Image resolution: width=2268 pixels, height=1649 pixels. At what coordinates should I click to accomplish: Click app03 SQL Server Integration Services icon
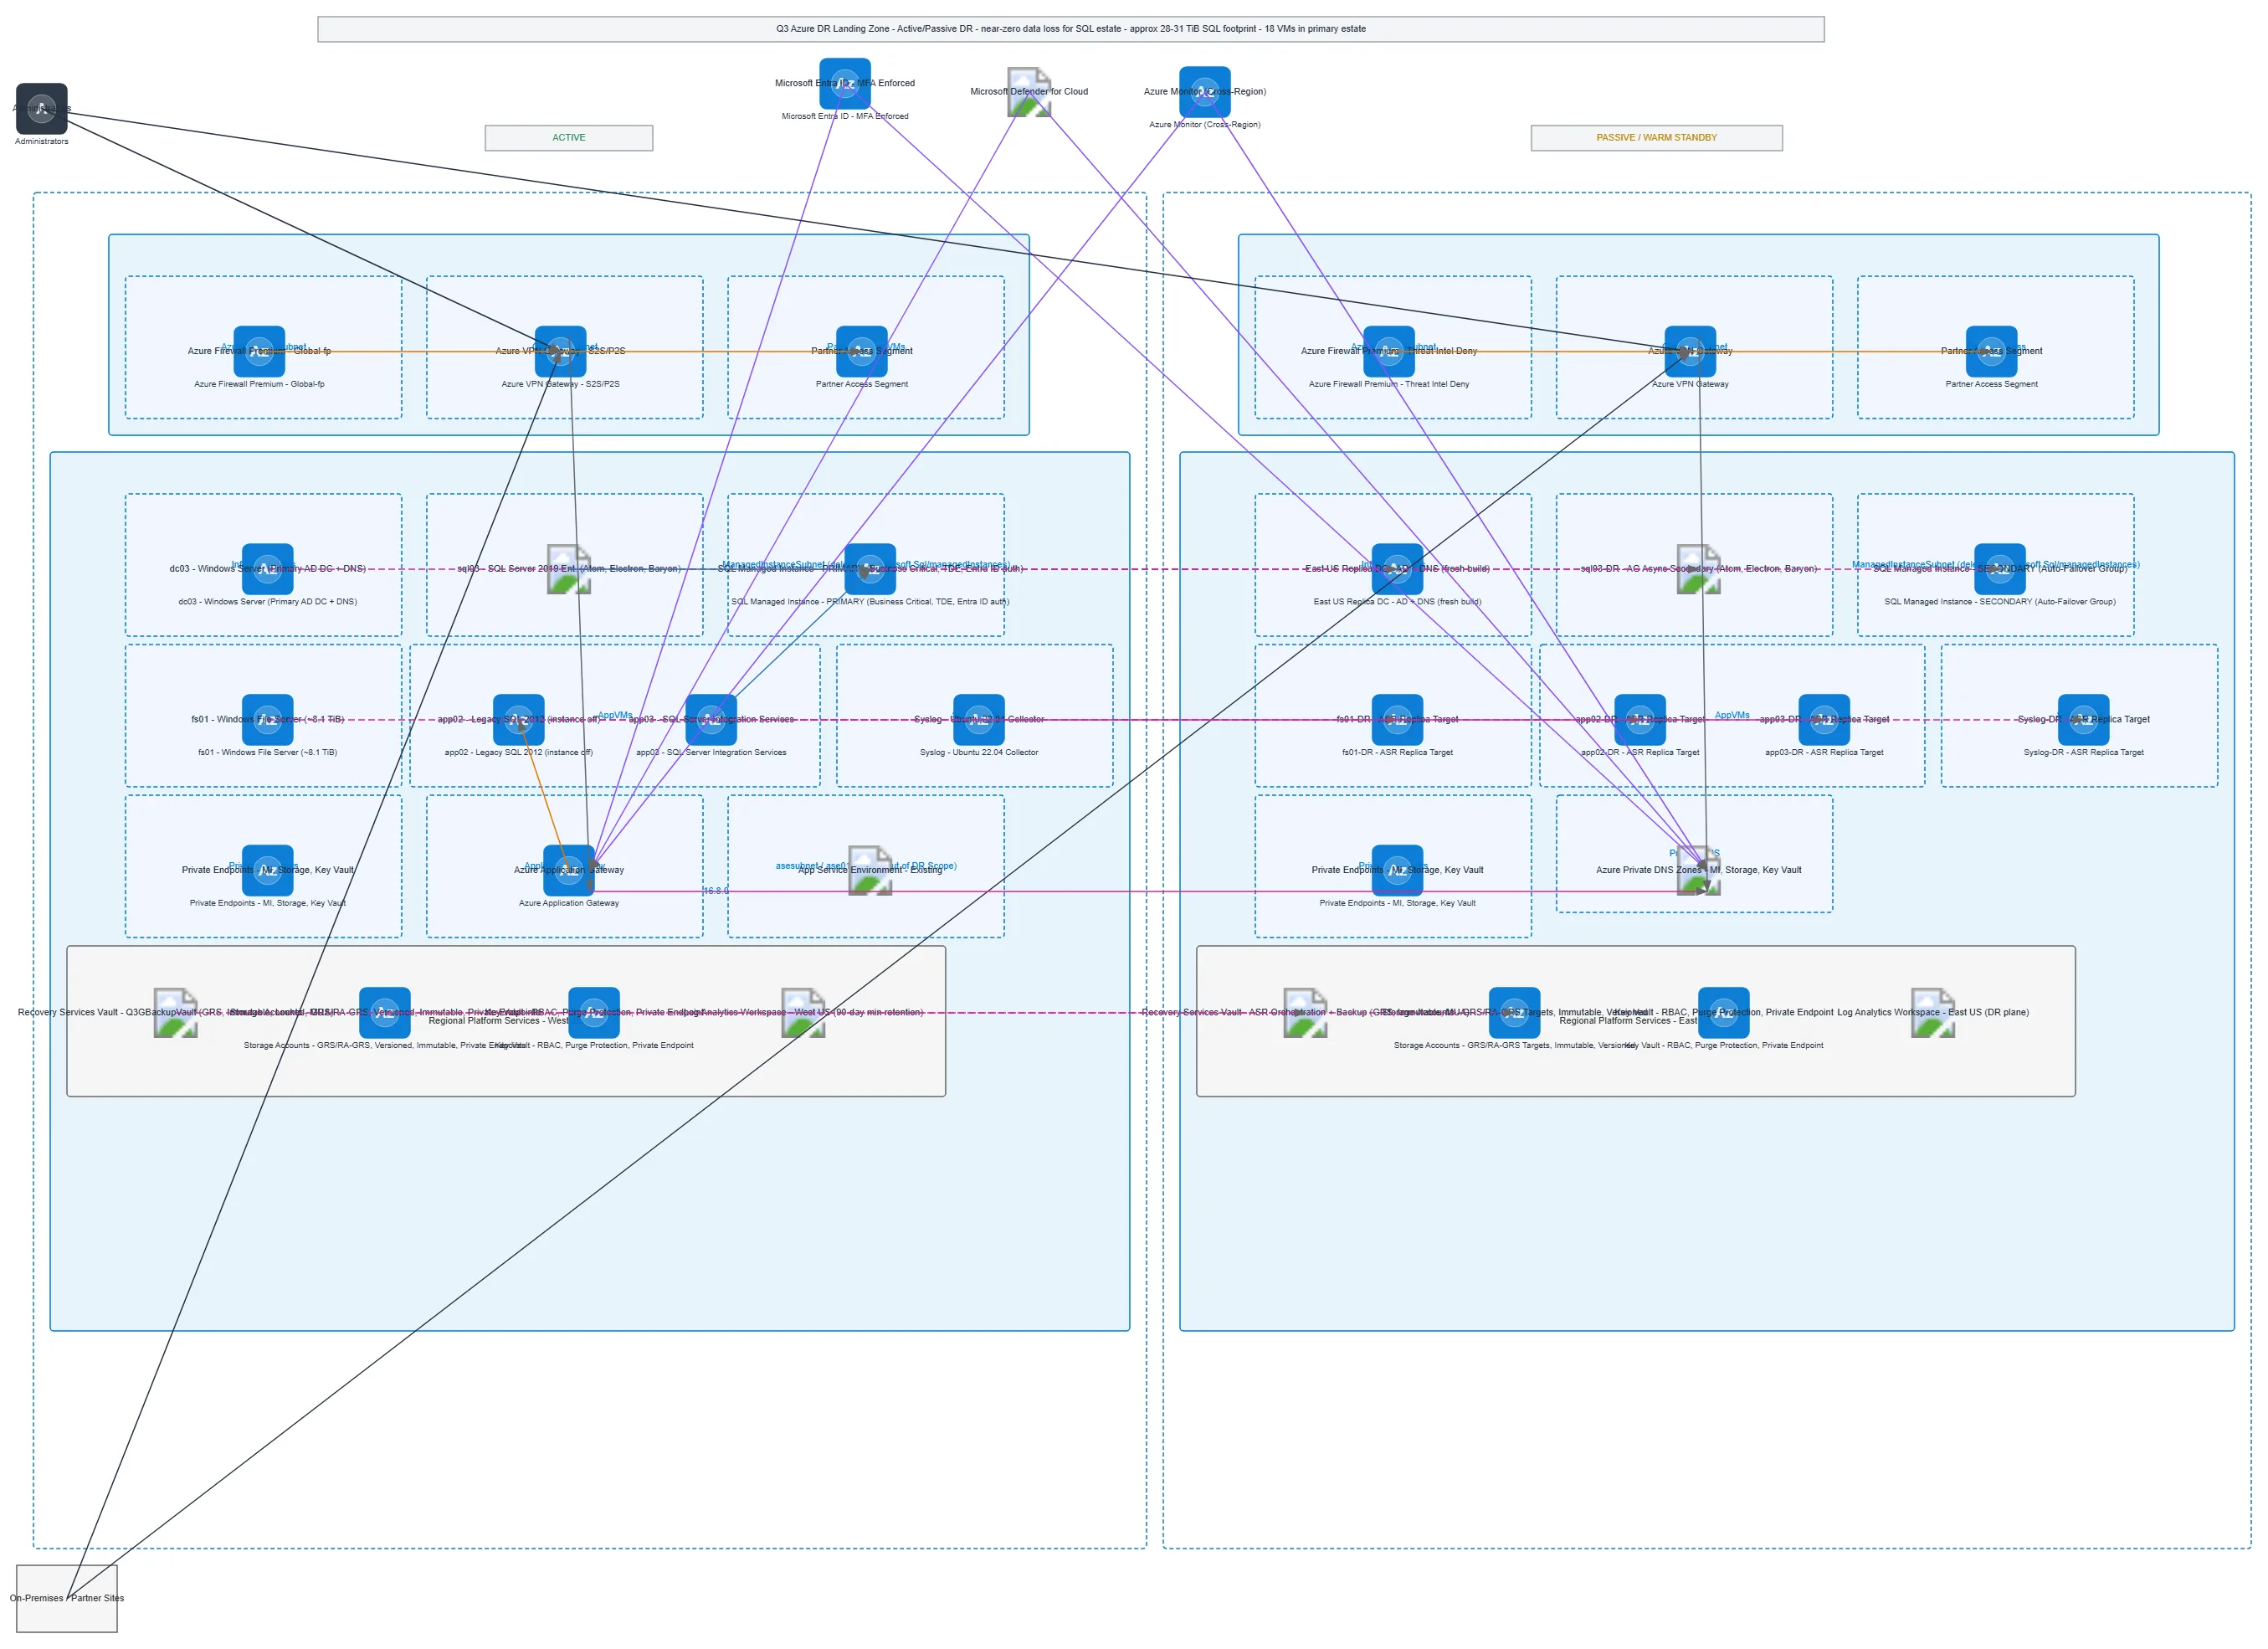(711, 720)
